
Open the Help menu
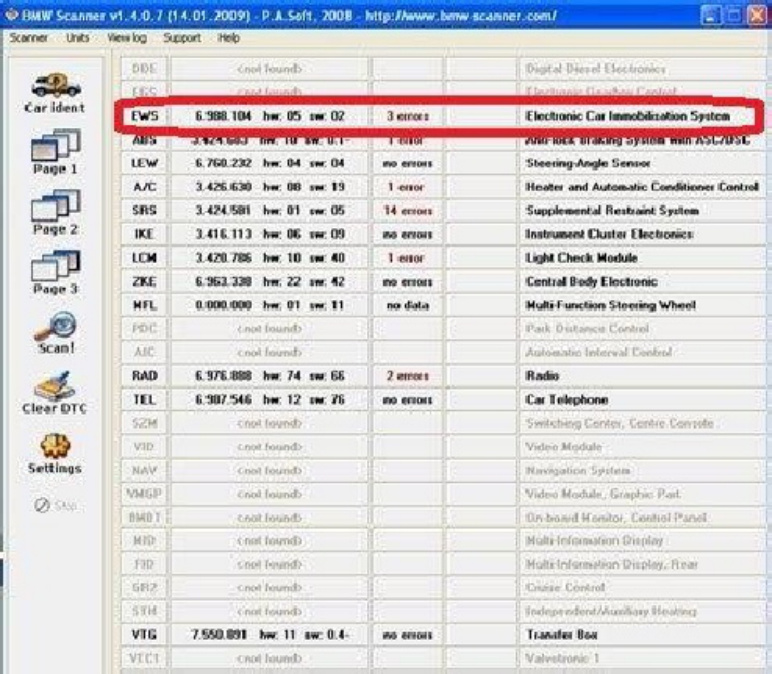pos(228,38)
